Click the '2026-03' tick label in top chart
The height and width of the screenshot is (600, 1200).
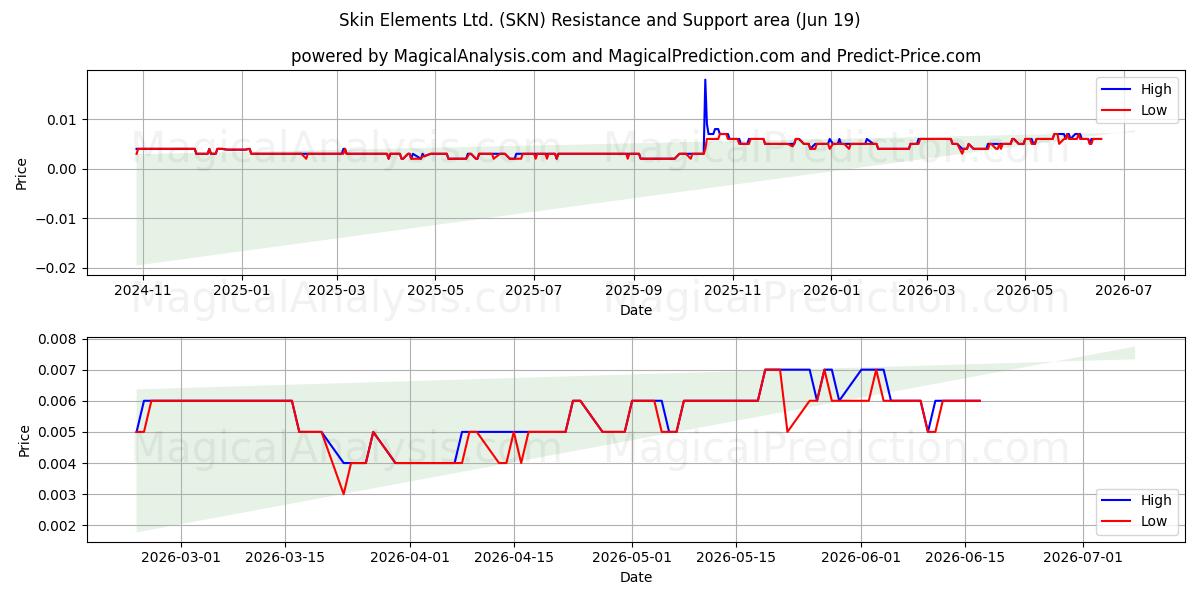(x=926, y=290)
